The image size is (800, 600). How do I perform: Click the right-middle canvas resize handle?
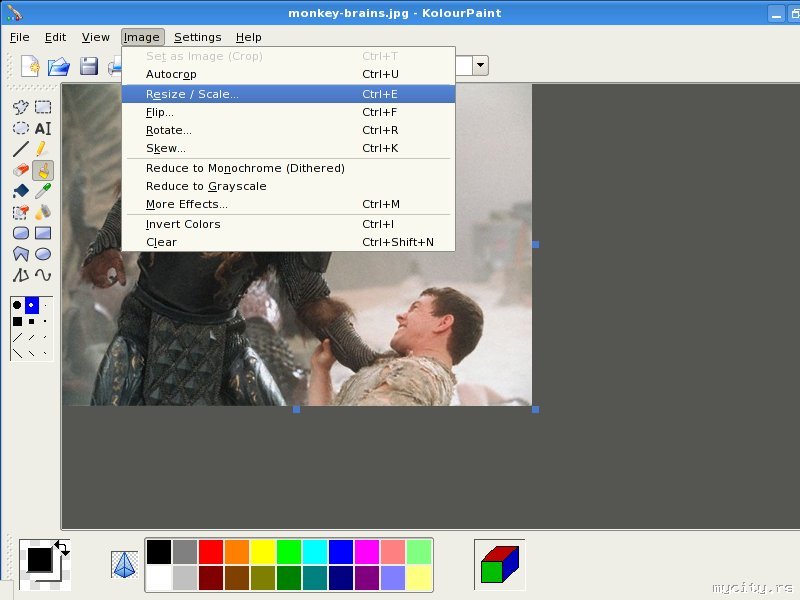(535, 244)
